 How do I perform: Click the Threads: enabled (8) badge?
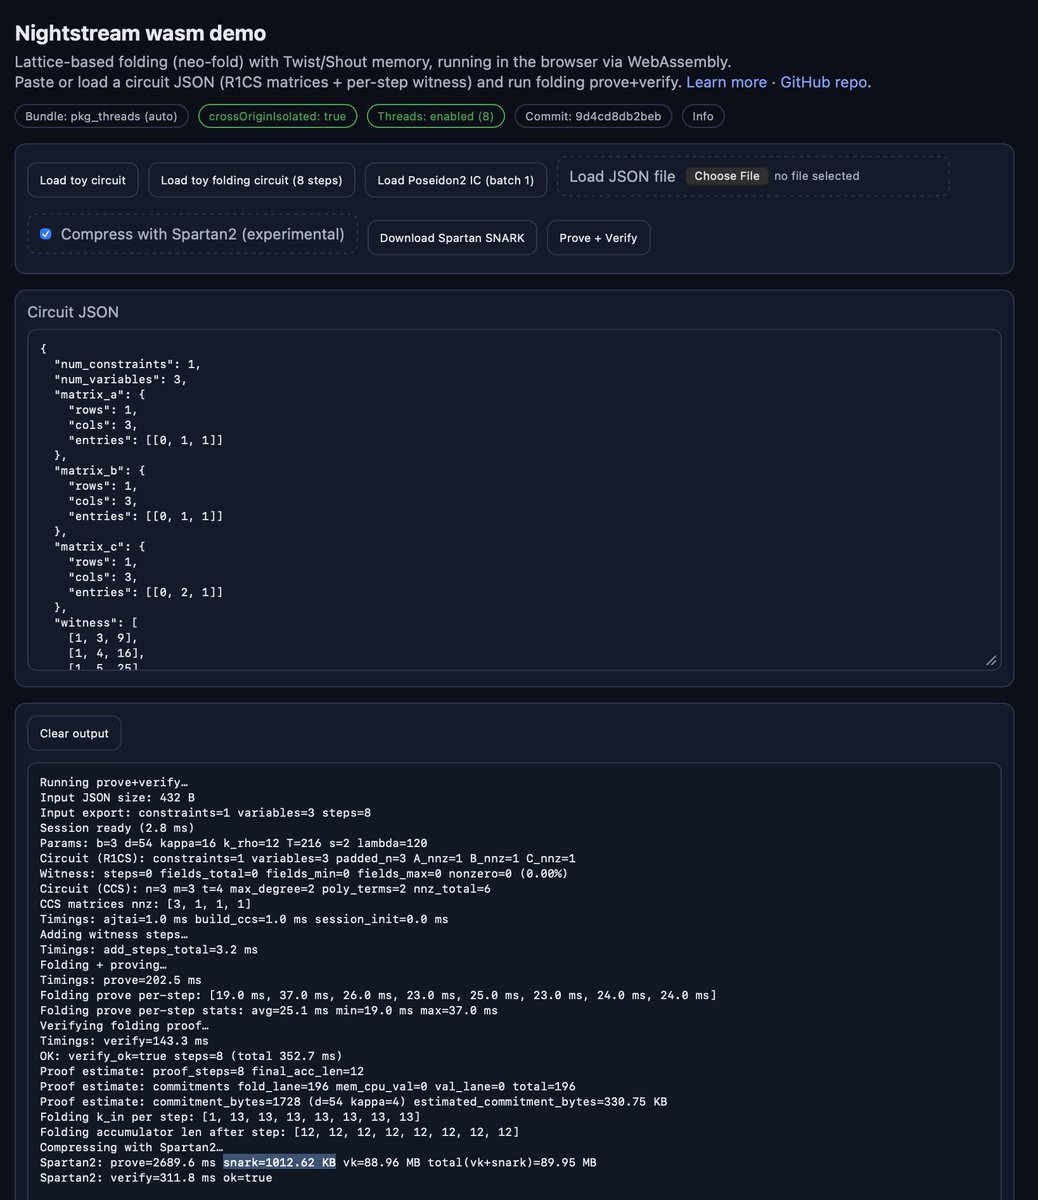pos(435,116)
